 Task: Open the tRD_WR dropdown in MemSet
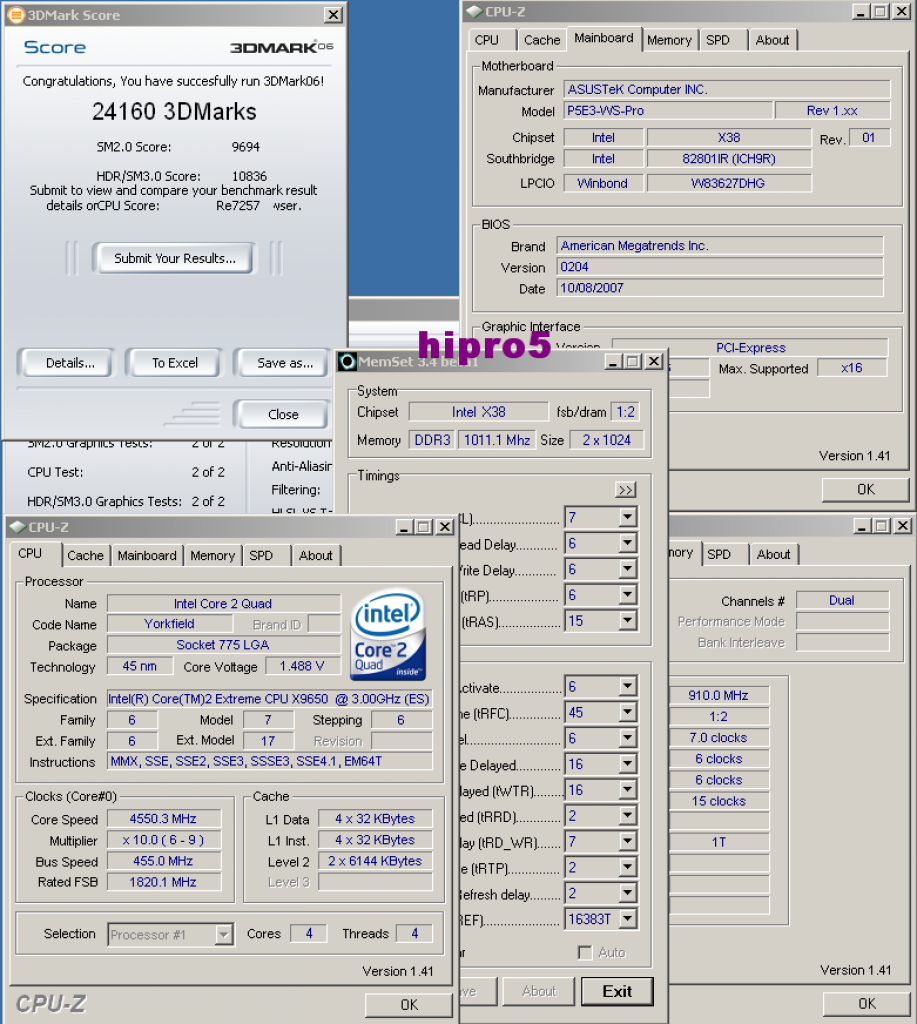click(x=627, y=841)
